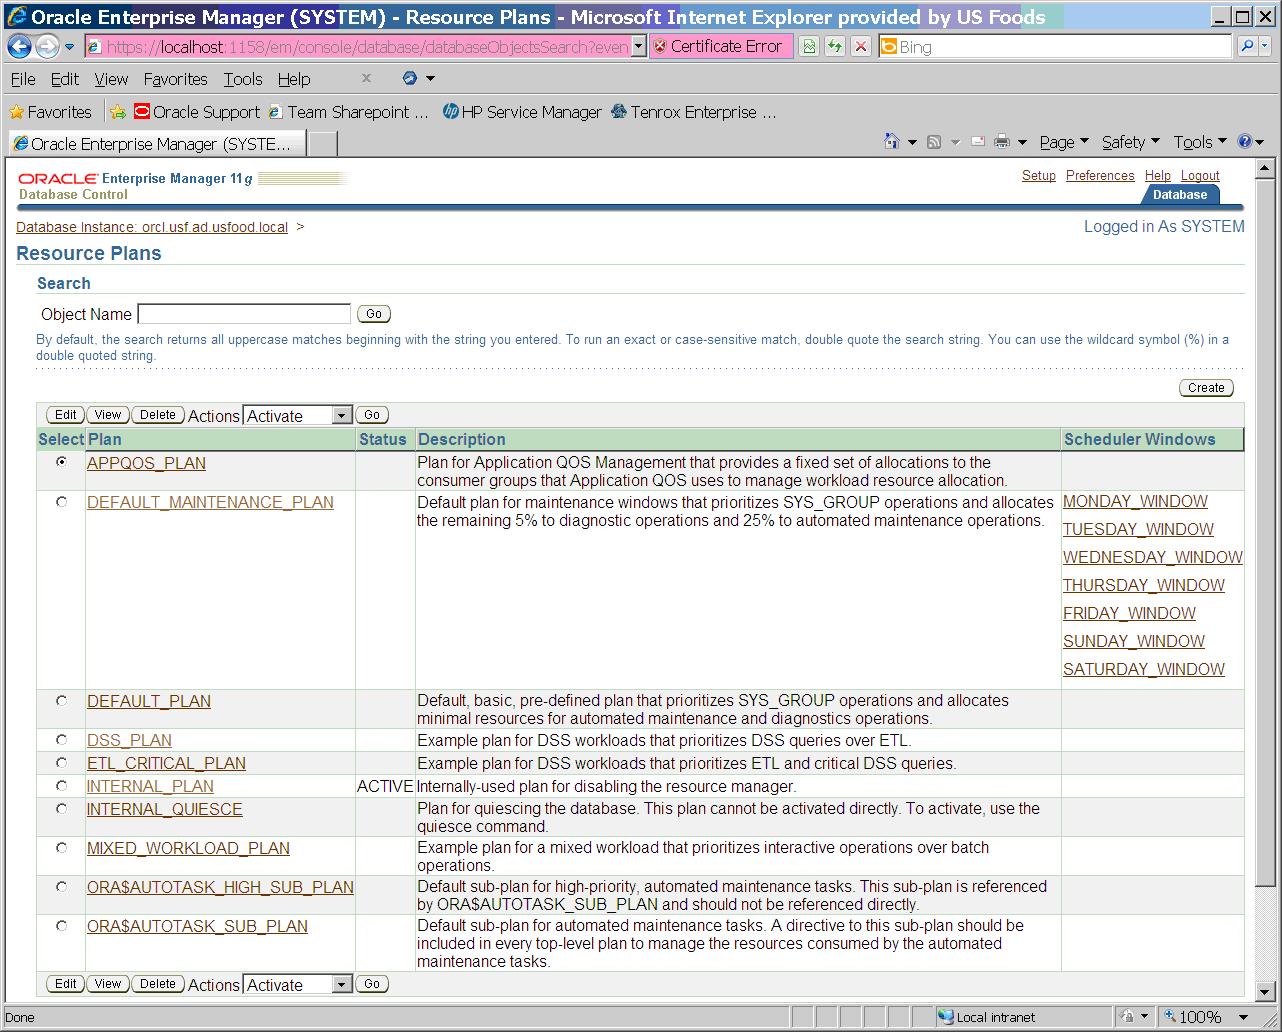Viewport: 1282px width, 1032px height.
Task: Click the Logout link
Action: [x=1200, y=175]
